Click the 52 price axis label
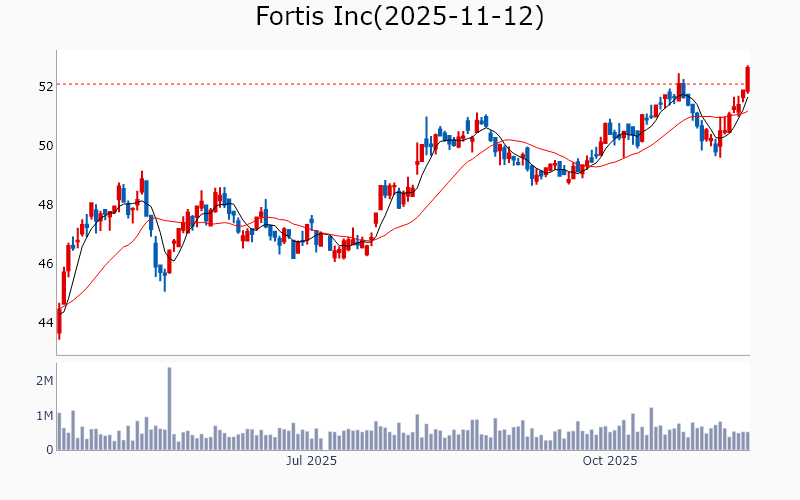Screen dimensions: 800x500 pyautogui.click(x=45, y=87)
